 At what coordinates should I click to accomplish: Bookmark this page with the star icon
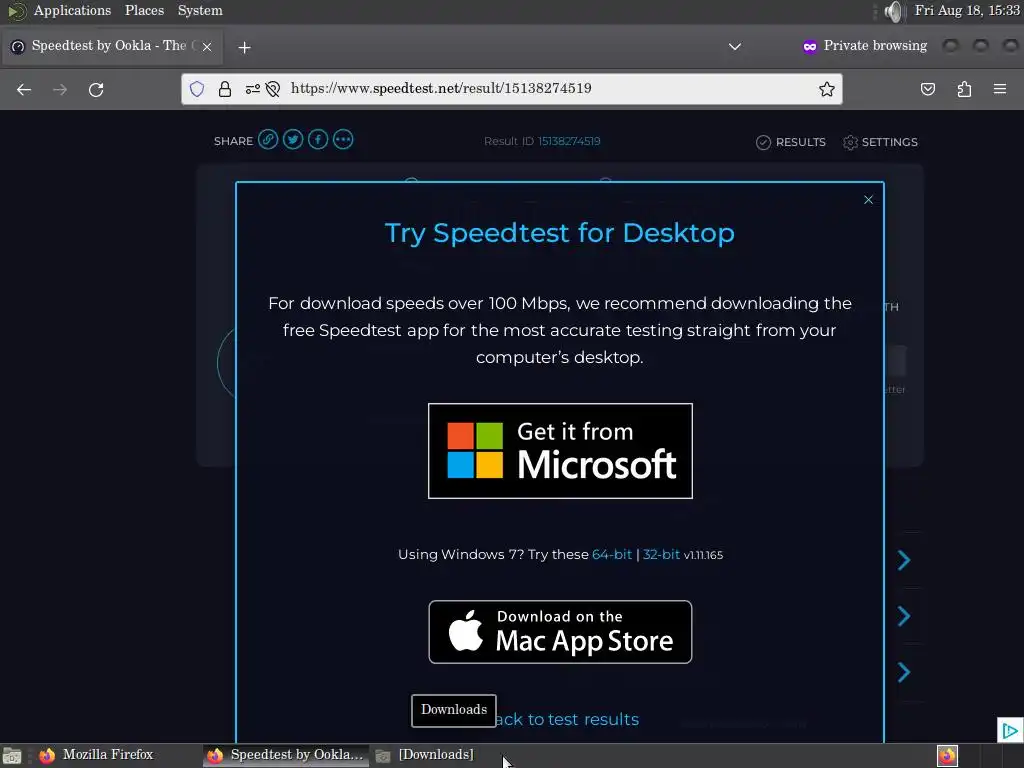827,89
